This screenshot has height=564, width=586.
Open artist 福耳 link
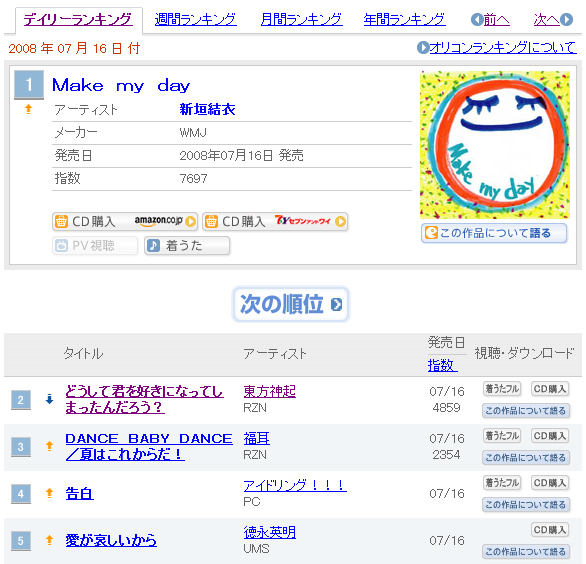pos(256,438)
